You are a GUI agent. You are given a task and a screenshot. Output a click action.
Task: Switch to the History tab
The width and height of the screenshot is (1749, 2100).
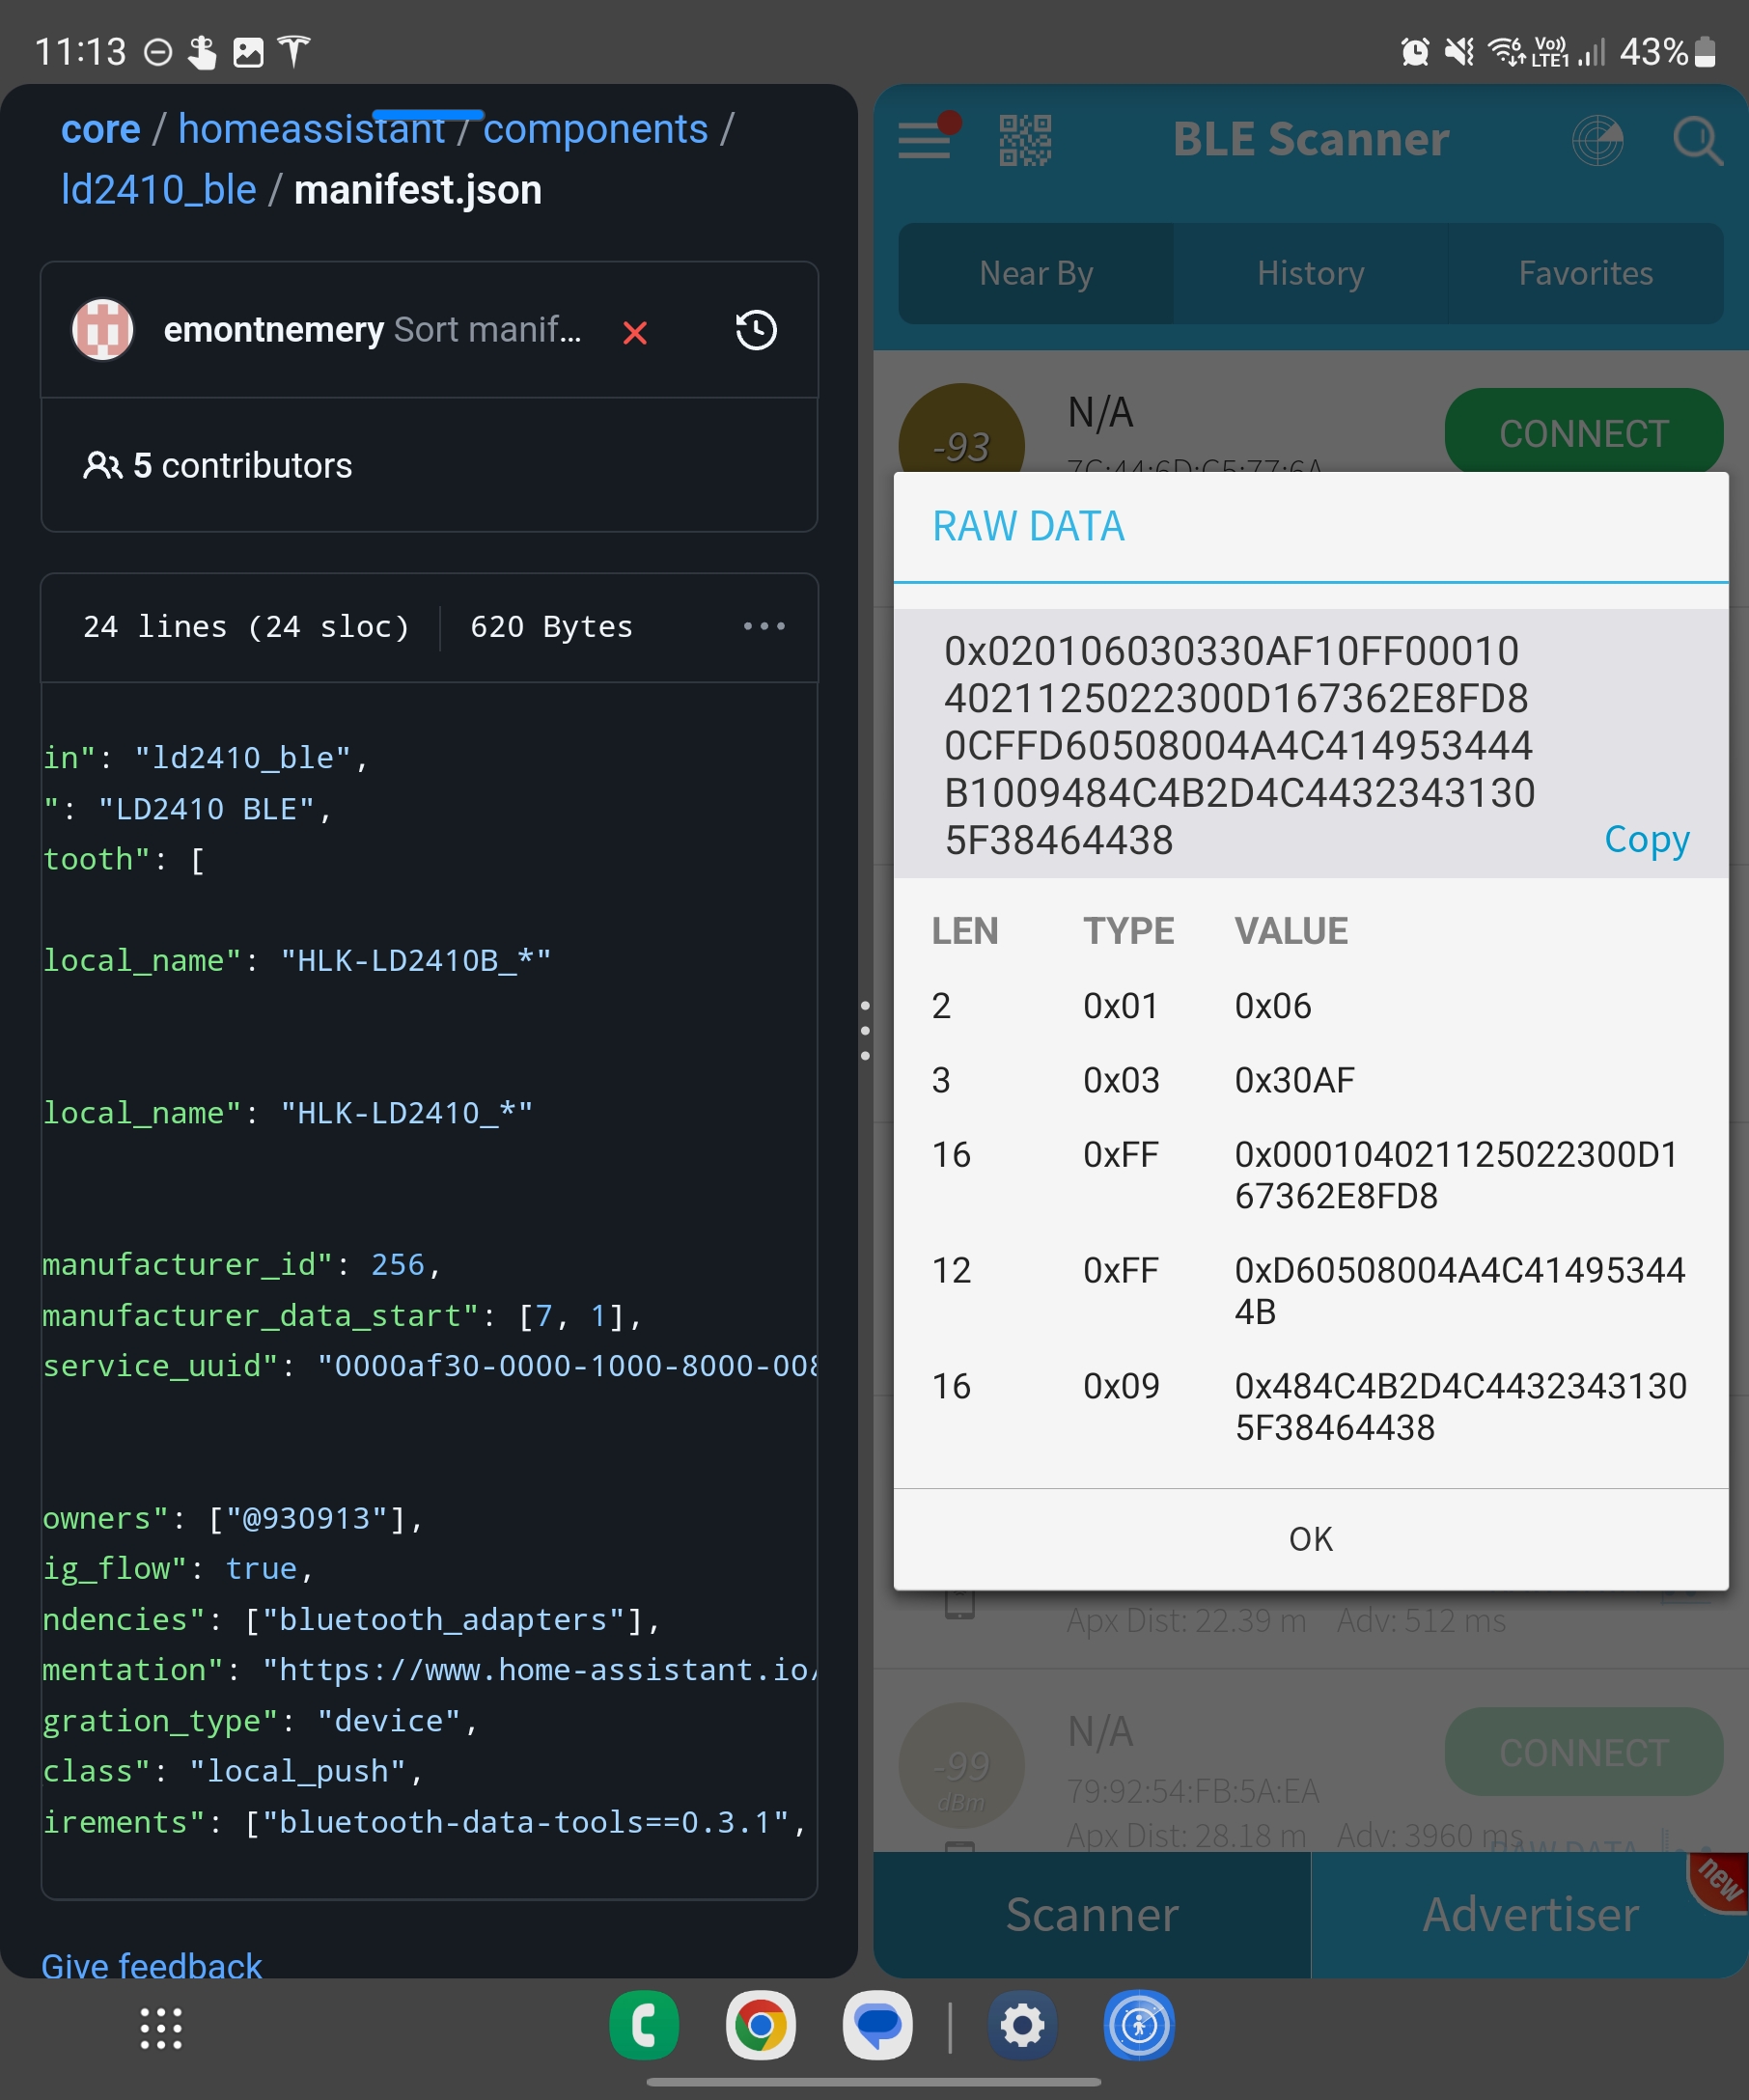1310,273
